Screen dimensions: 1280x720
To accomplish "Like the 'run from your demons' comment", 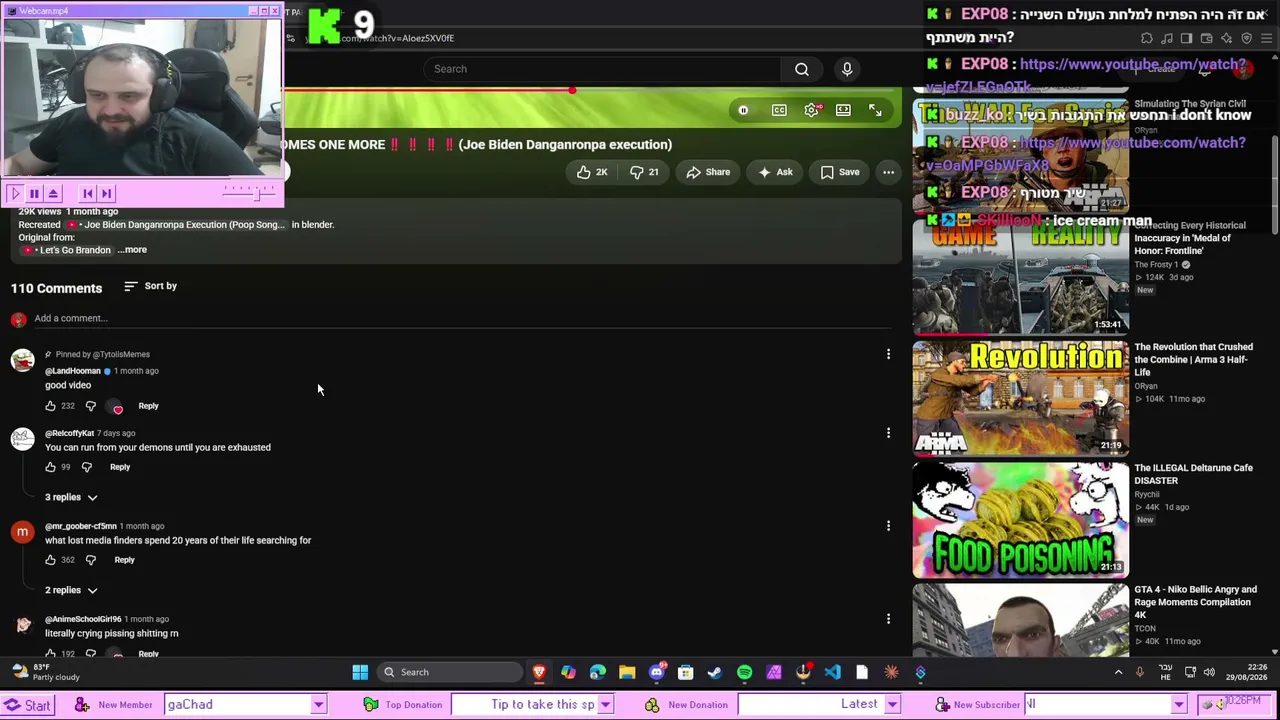I will point(50,467).
